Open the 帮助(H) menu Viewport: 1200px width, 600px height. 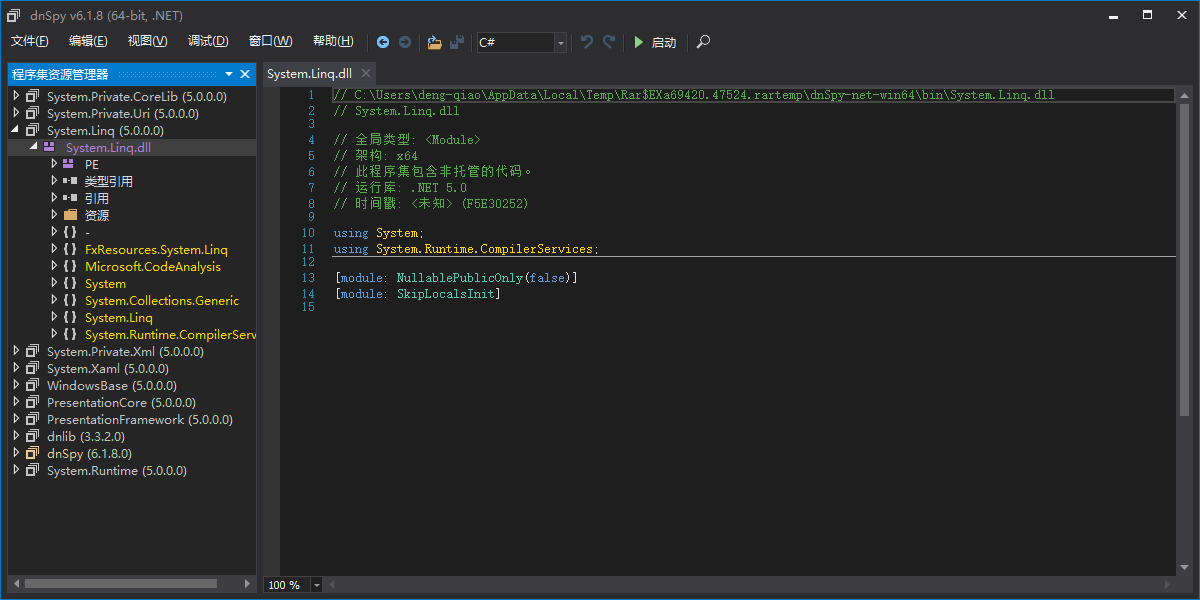(333, 41)
